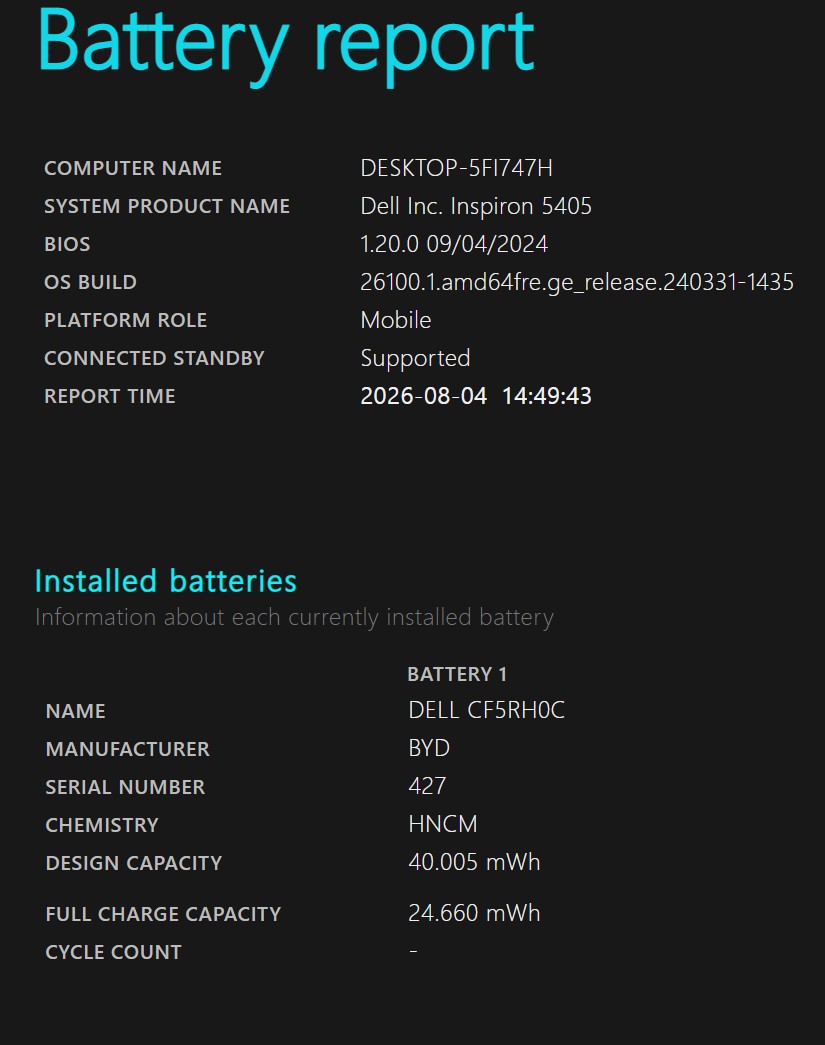Select the REPORT TIME label

point(109,396)
